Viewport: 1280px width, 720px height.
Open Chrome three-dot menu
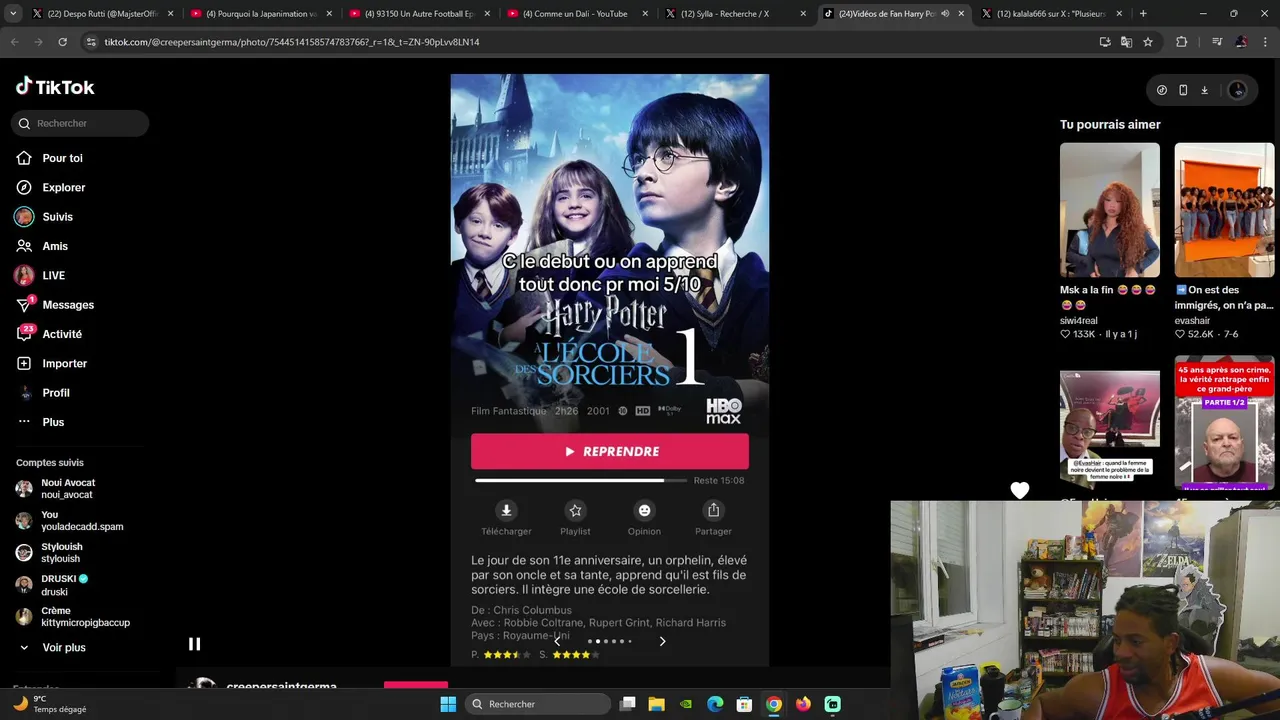tap(1264, 42)
